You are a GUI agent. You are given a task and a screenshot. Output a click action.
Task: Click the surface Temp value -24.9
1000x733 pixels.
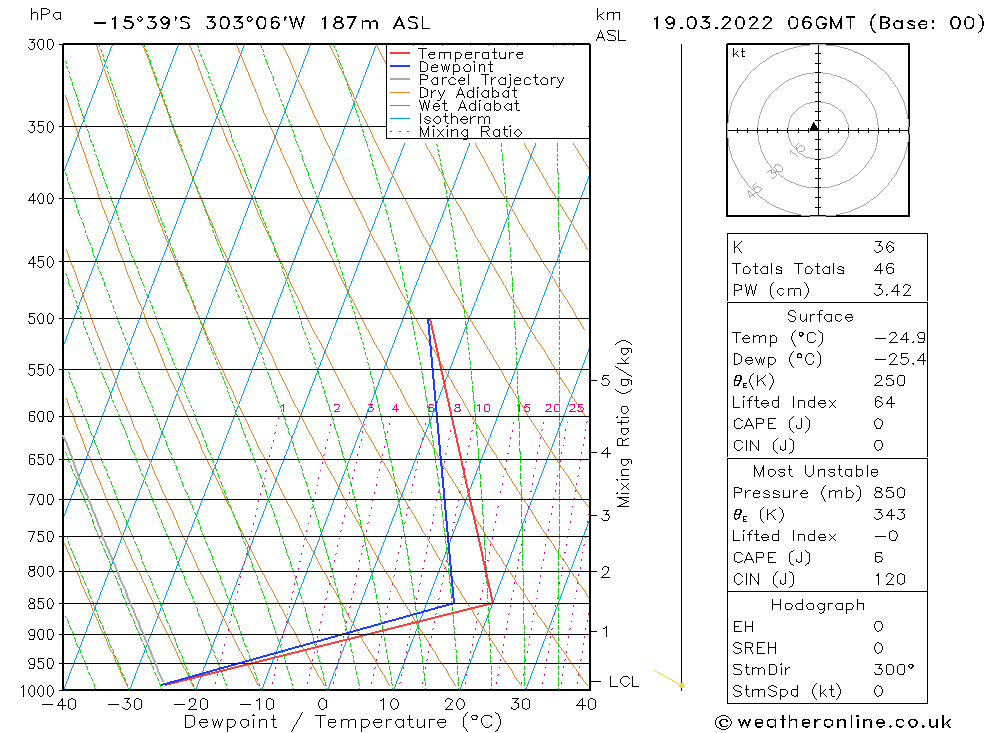coord(900,338)
